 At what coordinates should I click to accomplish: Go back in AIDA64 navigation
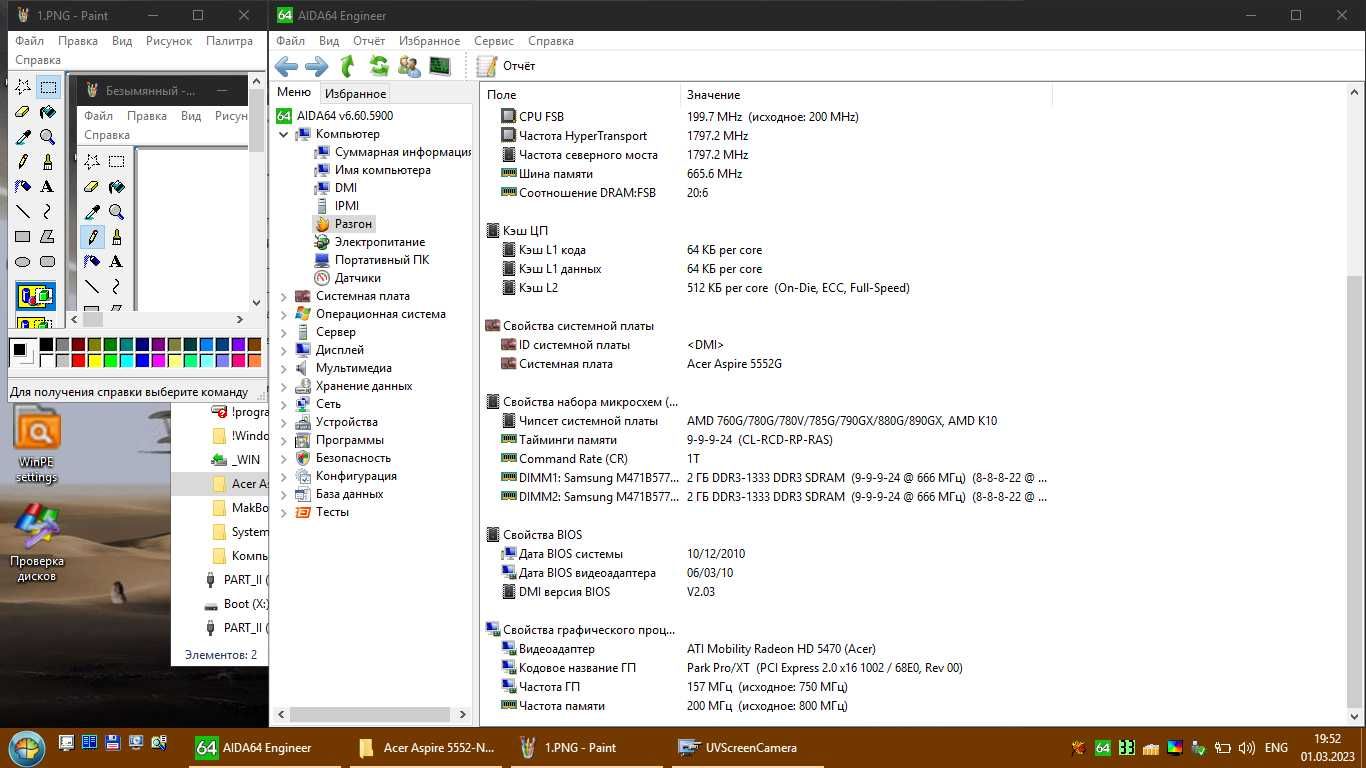[x=287, y=66]
